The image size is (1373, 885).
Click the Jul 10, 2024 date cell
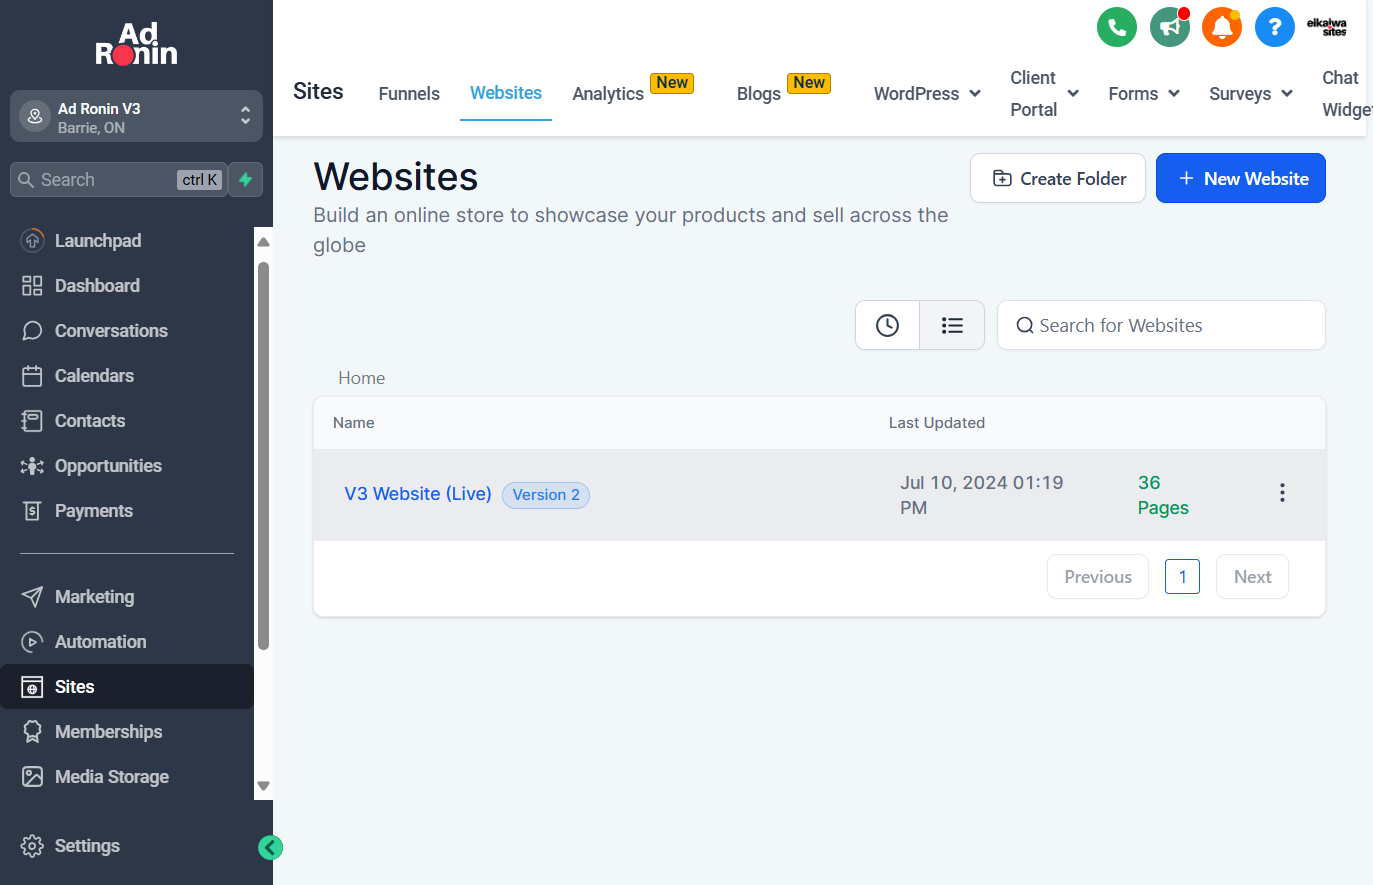click(x=982, y=495)
